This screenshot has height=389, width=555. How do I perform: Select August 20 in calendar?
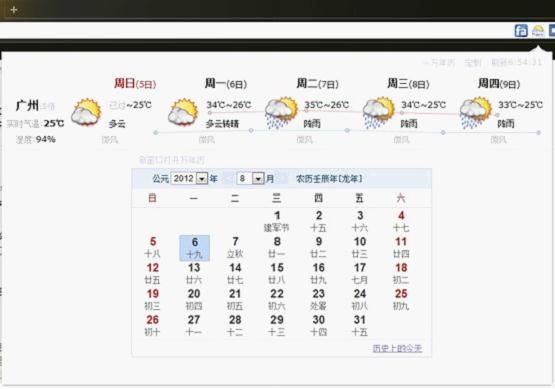[x=194, y=299]
